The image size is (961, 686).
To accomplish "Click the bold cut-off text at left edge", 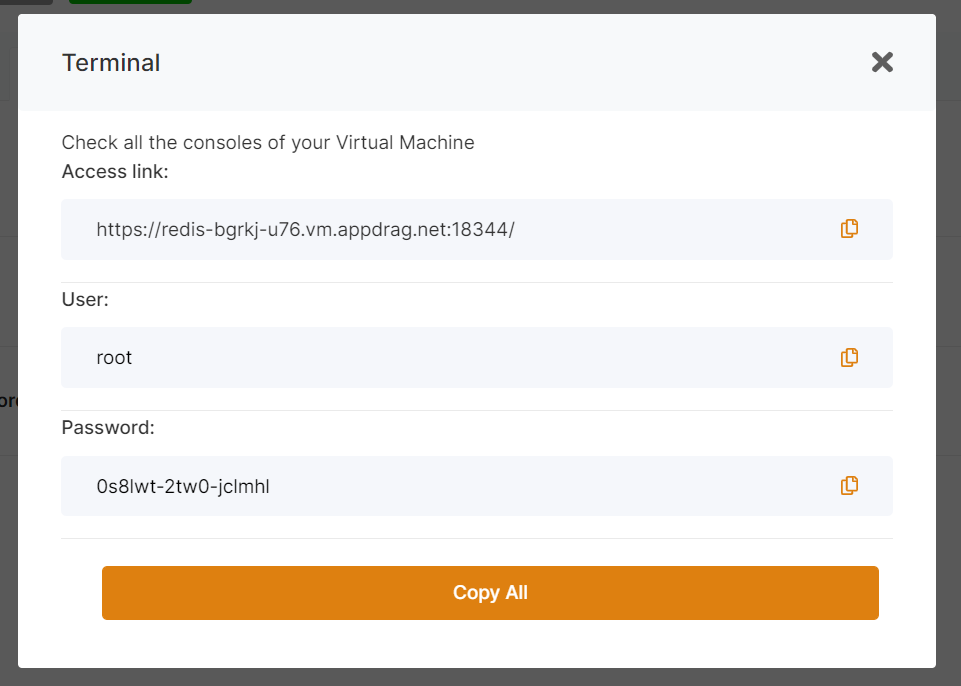I will (8, 400).
